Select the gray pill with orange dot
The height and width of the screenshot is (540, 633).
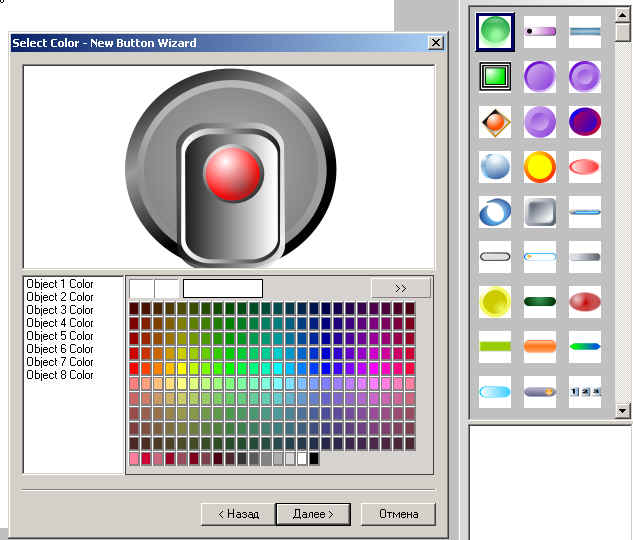540,391
